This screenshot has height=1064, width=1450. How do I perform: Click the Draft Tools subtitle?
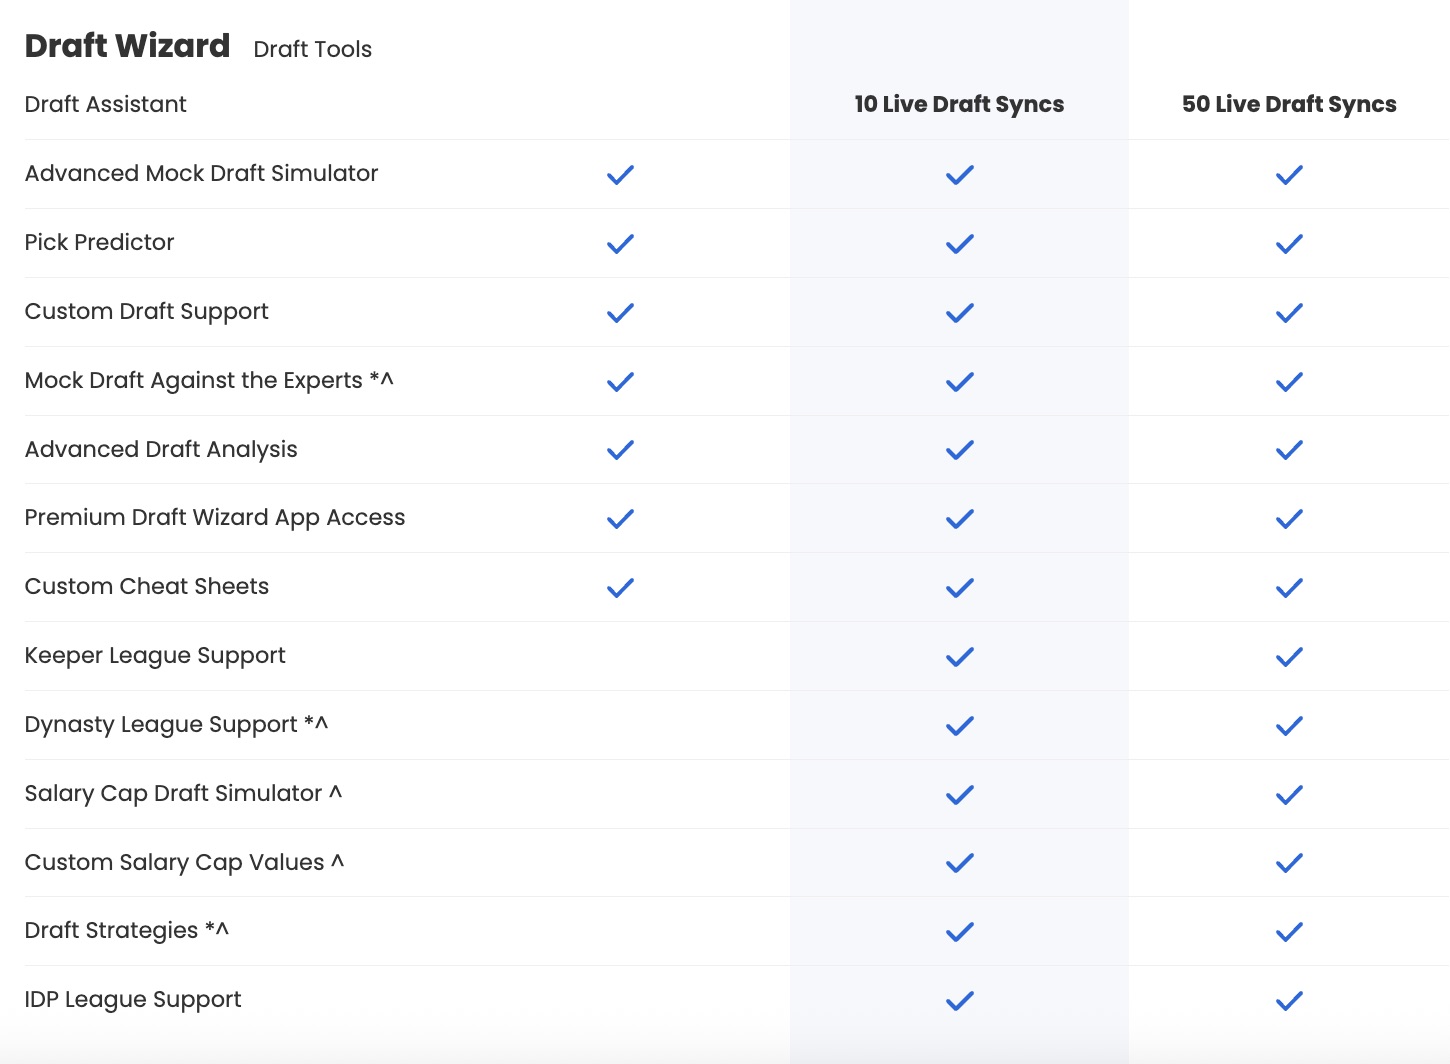pos(312,49)
